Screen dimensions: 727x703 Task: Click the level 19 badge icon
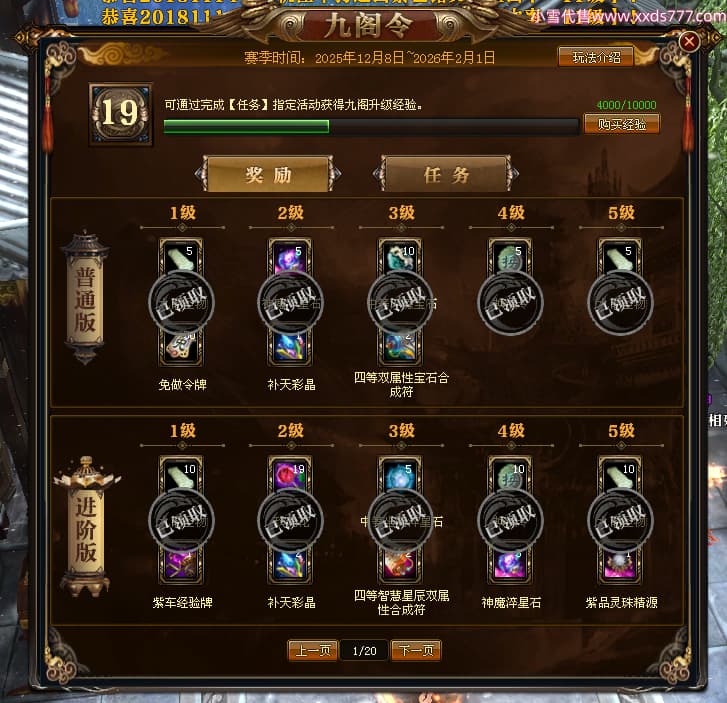pos(121,114)
